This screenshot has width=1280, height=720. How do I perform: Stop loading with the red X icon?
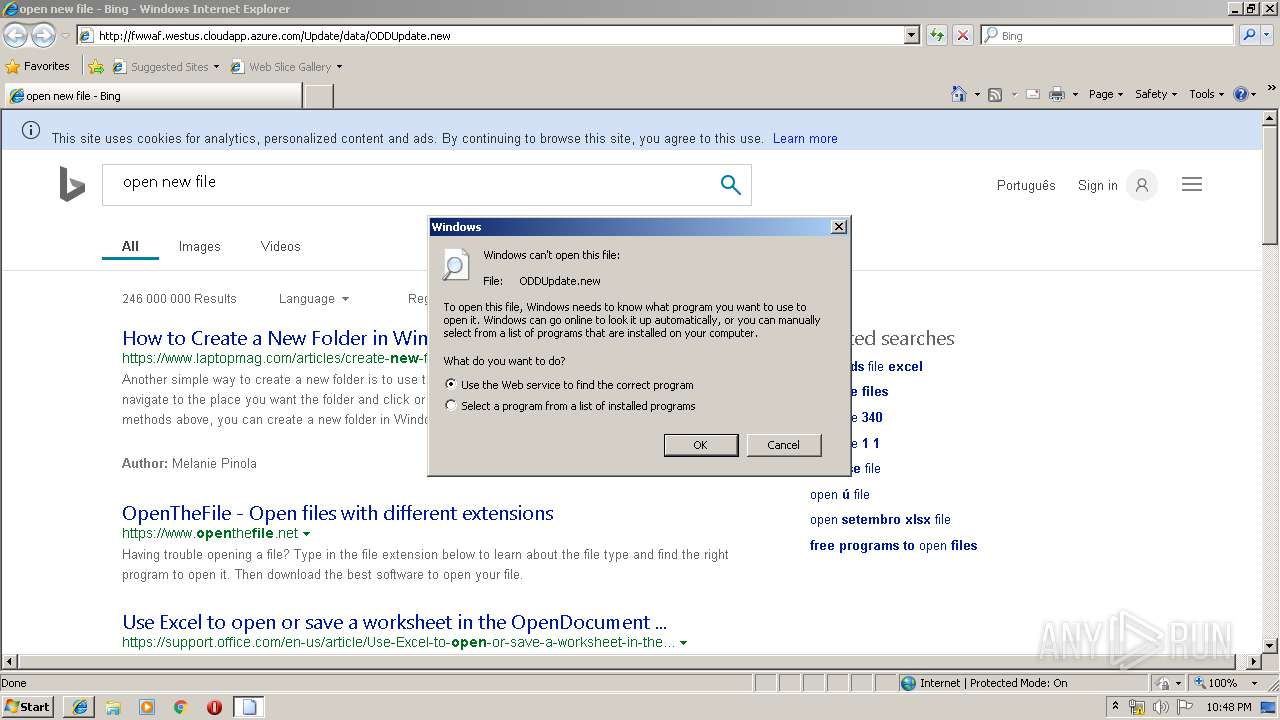tap(962, 35)
